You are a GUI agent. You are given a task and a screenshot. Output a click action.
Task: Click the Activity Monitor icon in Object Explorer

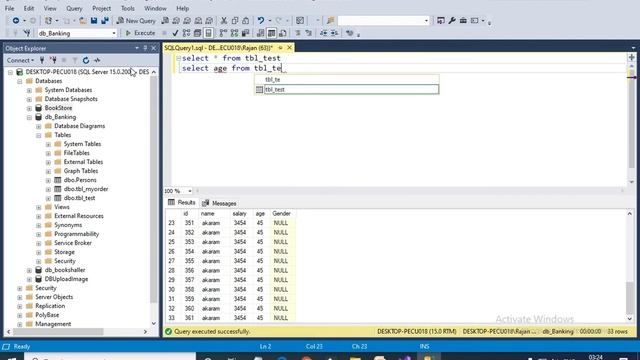(x=97, y=60)
